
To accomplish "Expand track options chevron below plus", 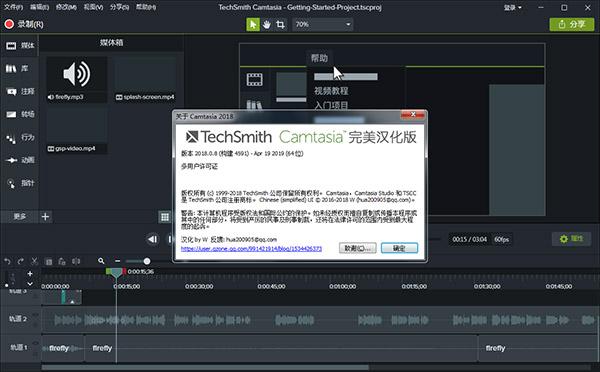I will click(30, 284).
